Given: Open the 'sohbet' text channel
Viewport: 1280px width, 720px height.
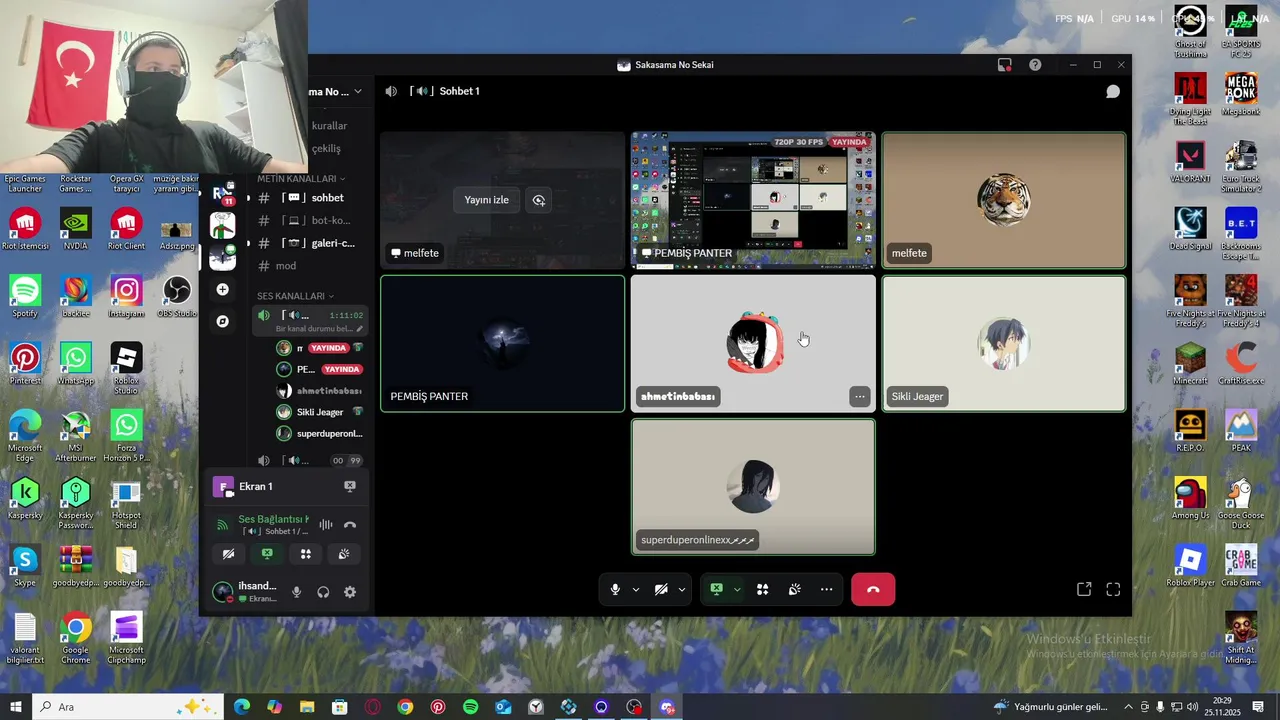Looking at the screenshot, I should [311, 198].
